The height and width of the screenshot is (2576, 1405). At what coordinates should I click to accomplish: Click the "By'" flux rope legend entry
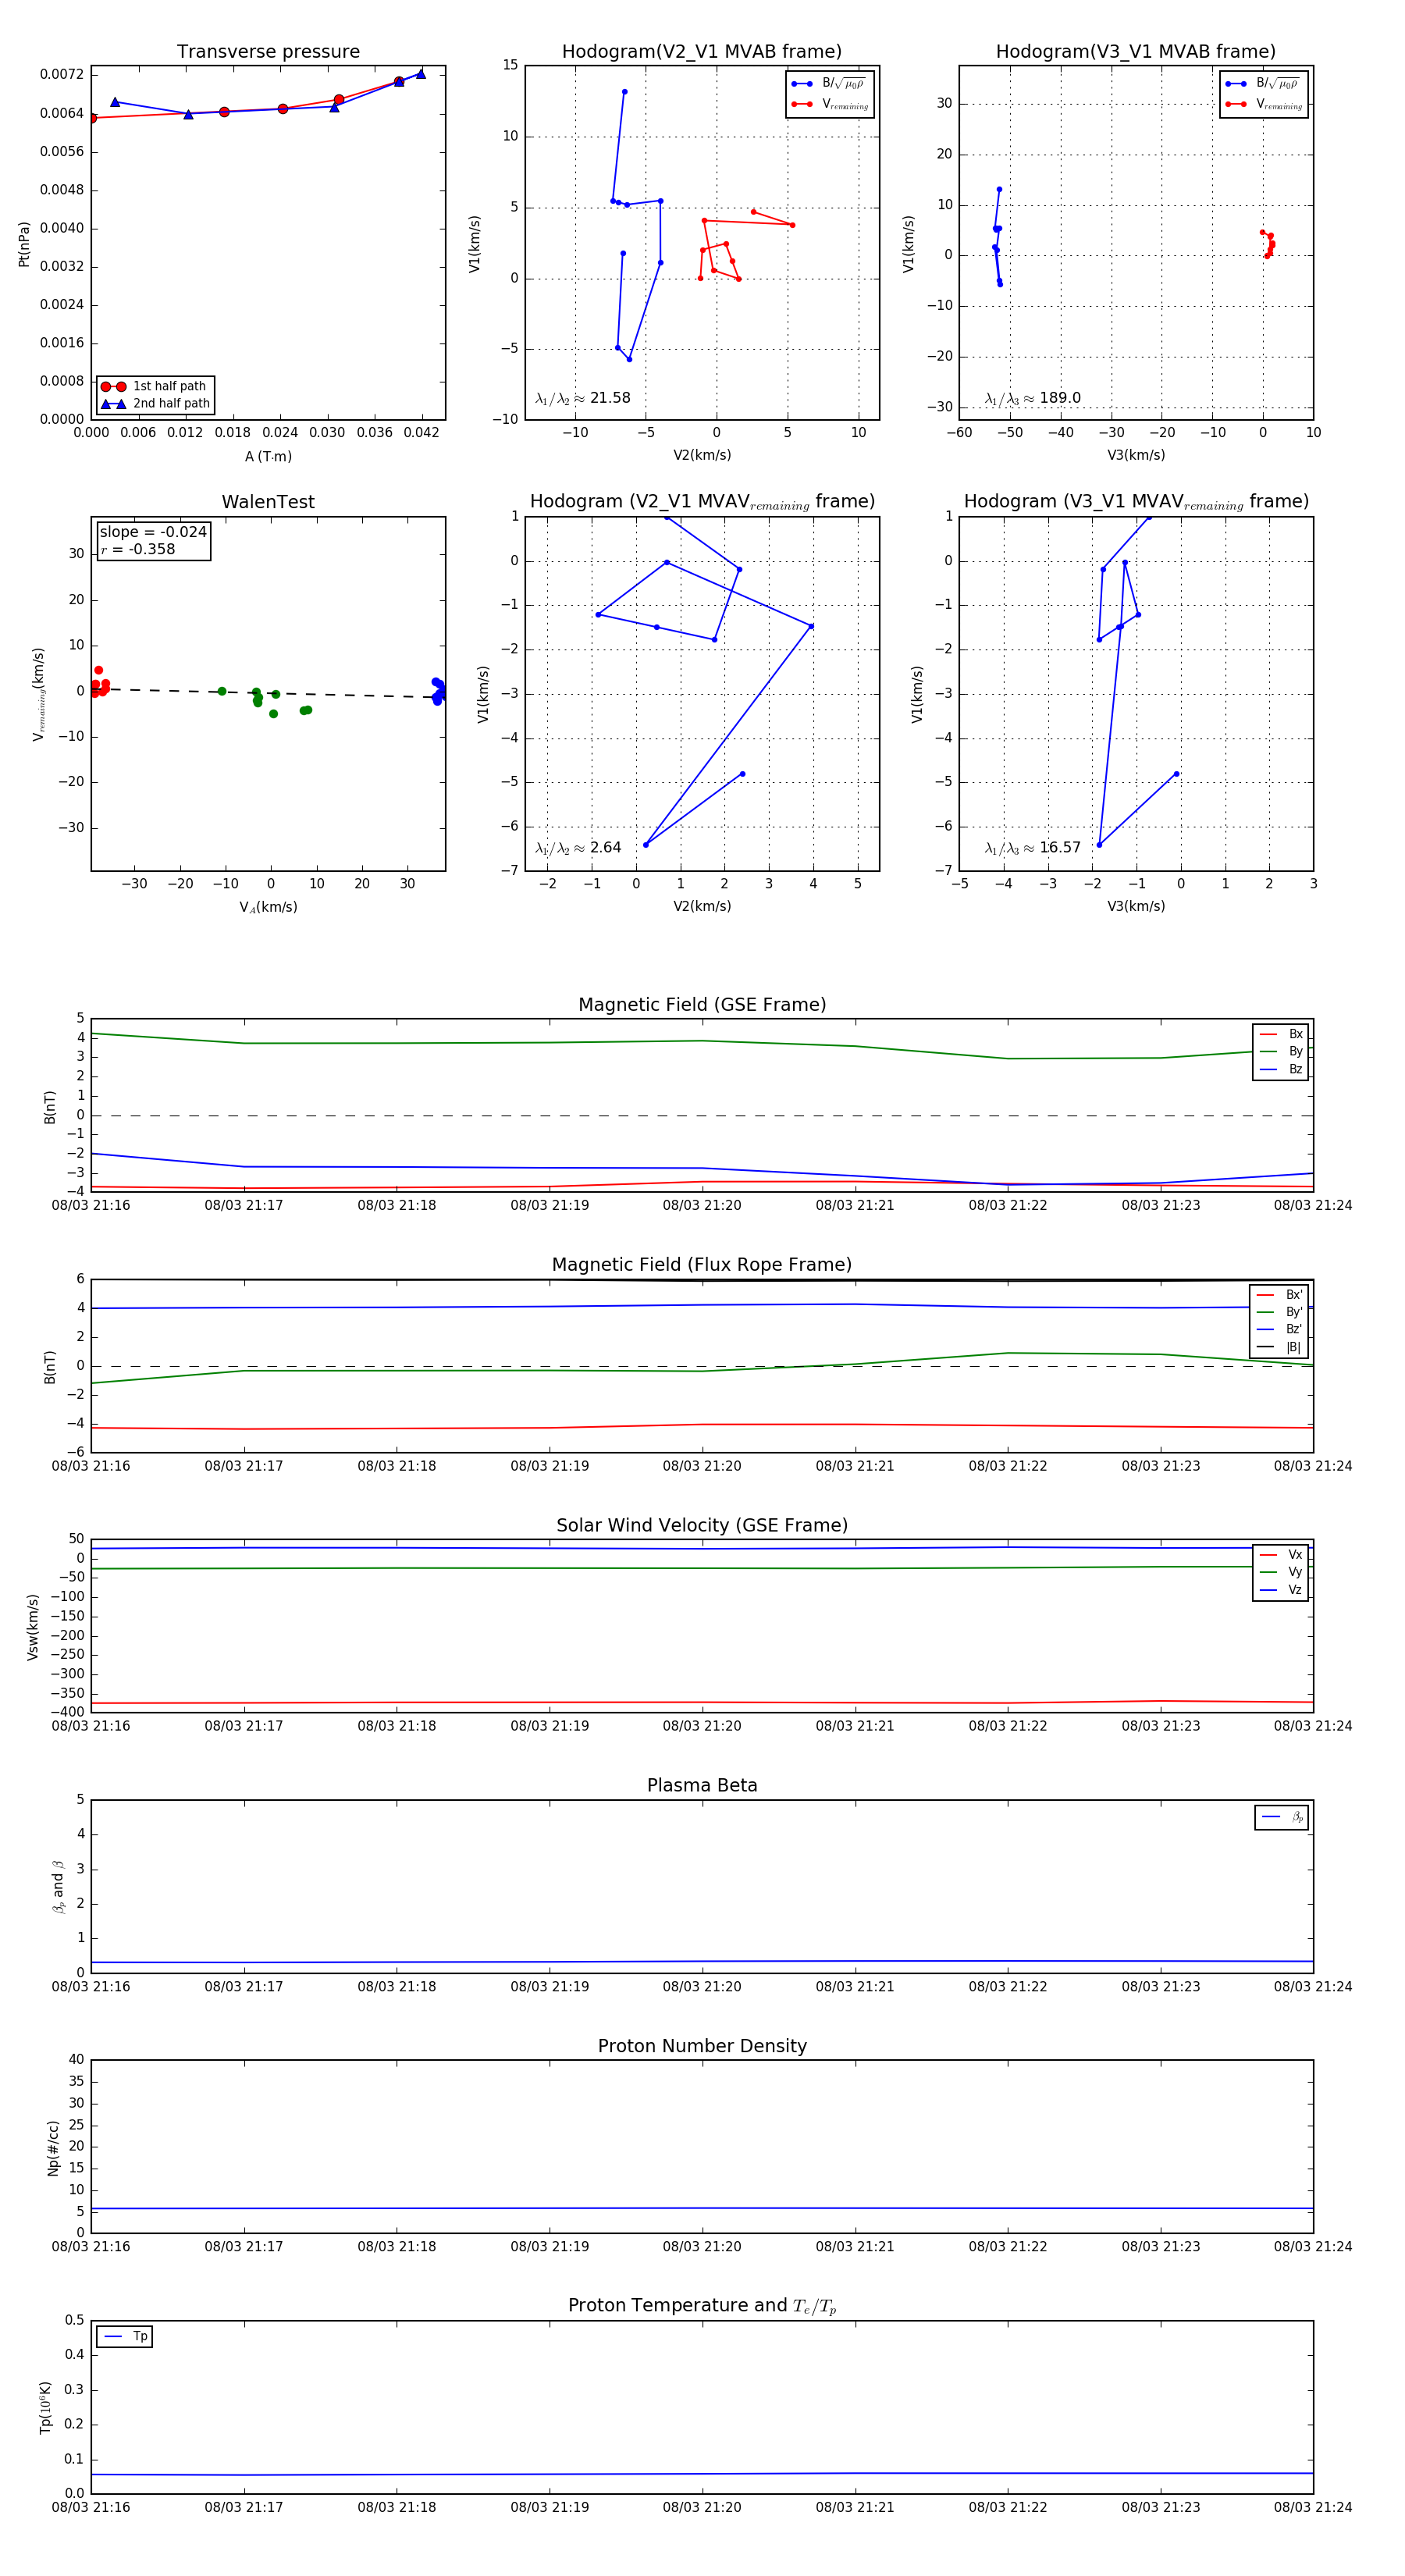[1280, 1312]
